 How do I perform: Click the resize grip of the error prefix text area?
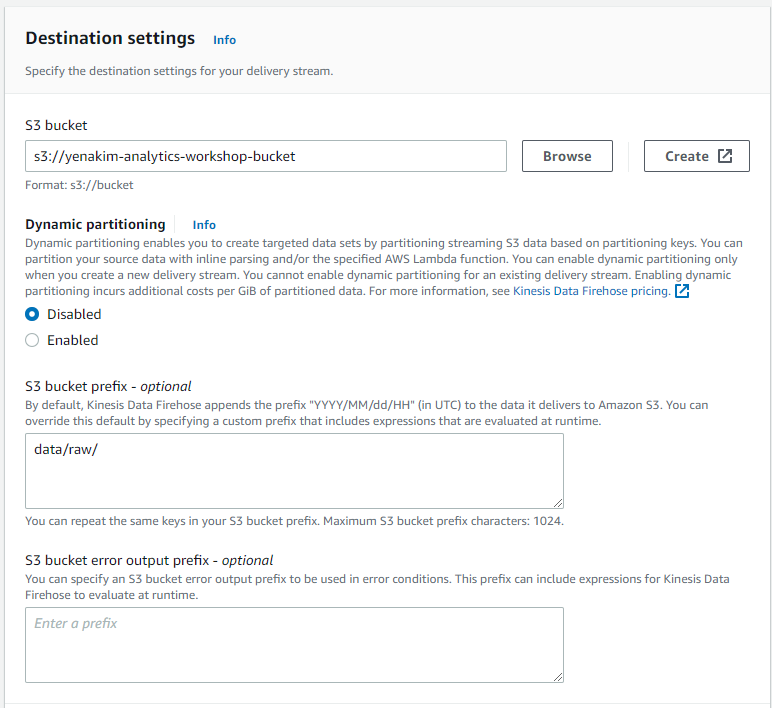point(557,676)
